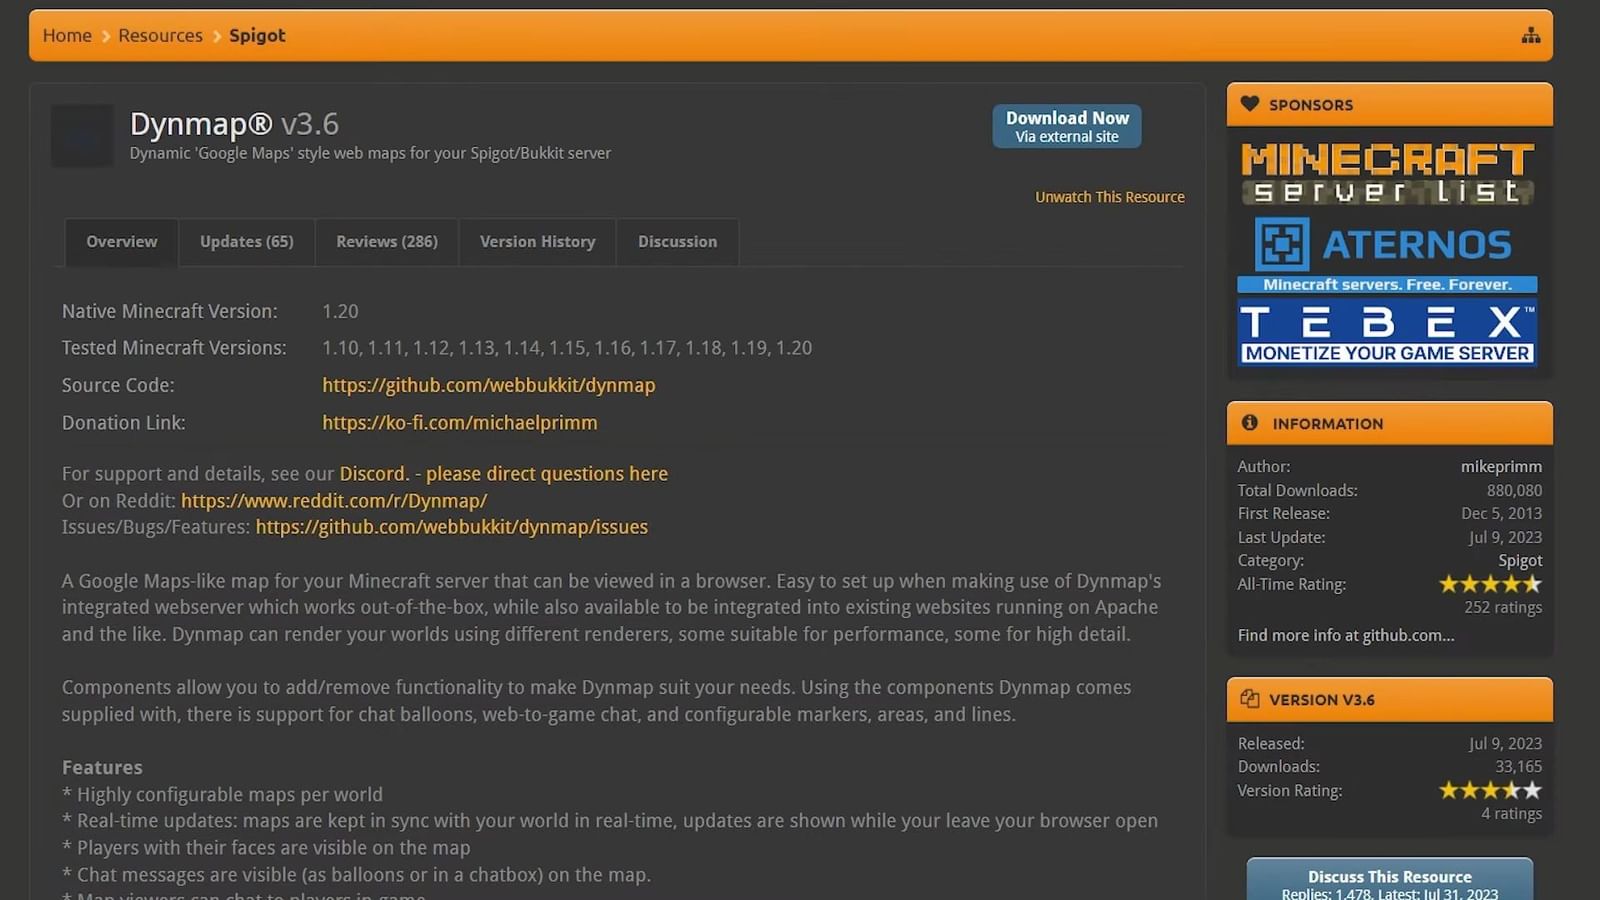
Task: Open the Minecraft Server List sponsor banner
Action: click(1388, 170)
